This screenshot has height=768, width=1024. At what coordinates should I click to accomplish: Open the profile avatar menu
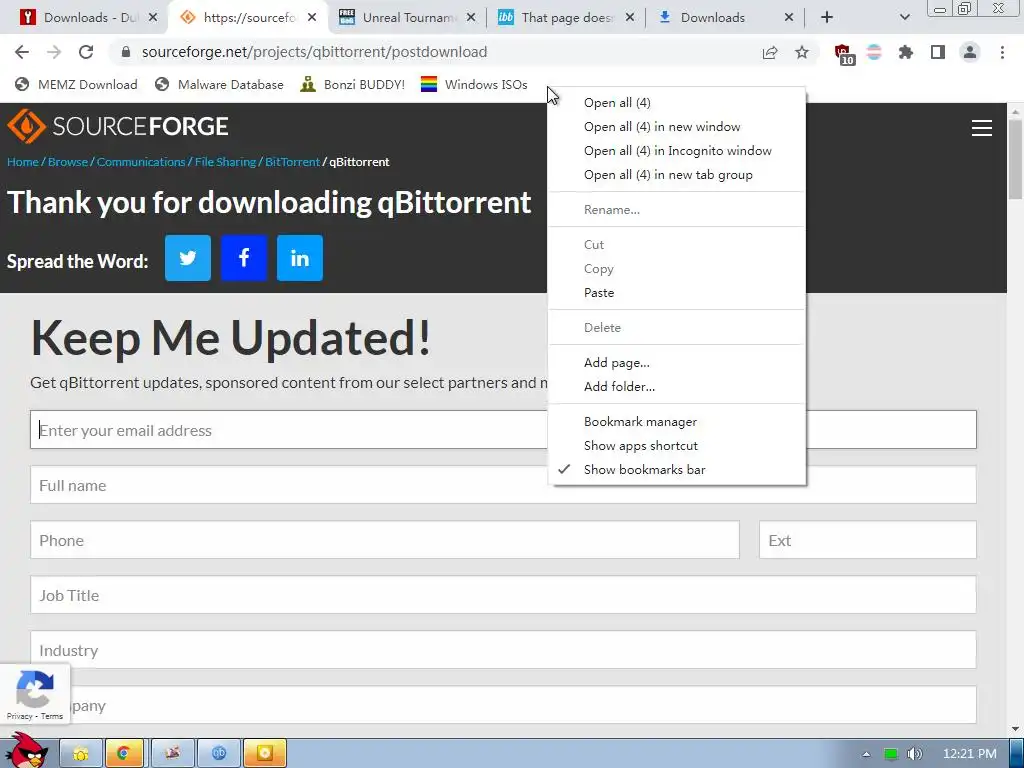pyautogui.click(x=970, y=52)
